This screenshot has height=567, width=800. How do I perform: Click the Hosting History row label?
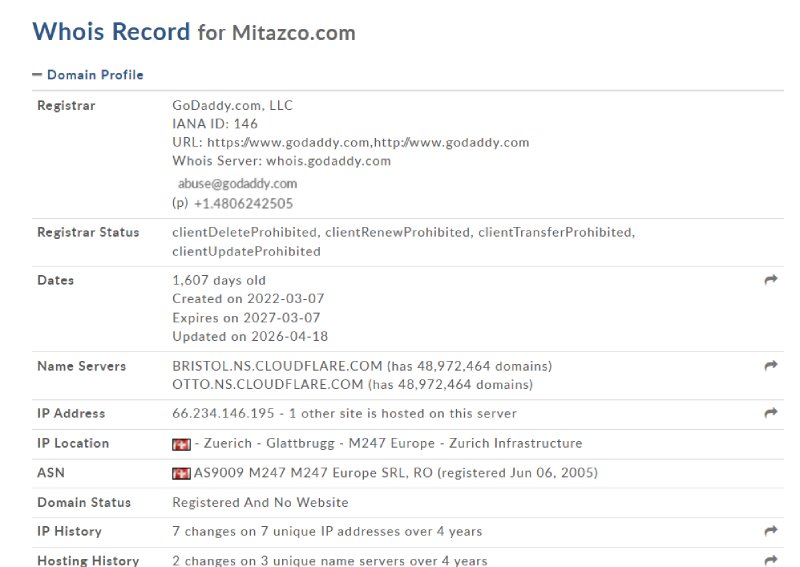coord(88,560)
